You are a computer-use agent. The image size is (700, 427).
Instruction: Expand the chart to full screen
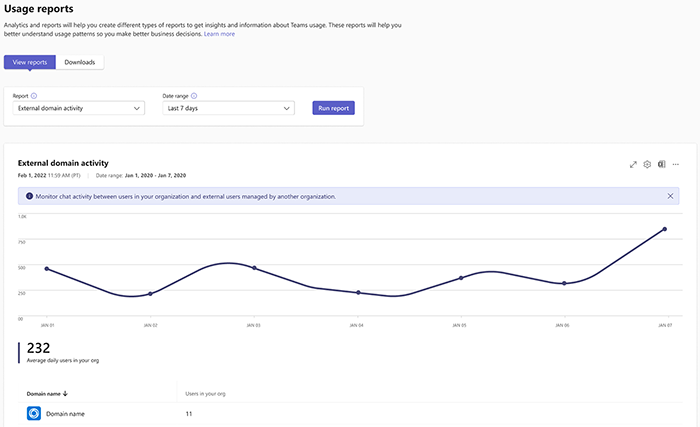tap(633, 165)
